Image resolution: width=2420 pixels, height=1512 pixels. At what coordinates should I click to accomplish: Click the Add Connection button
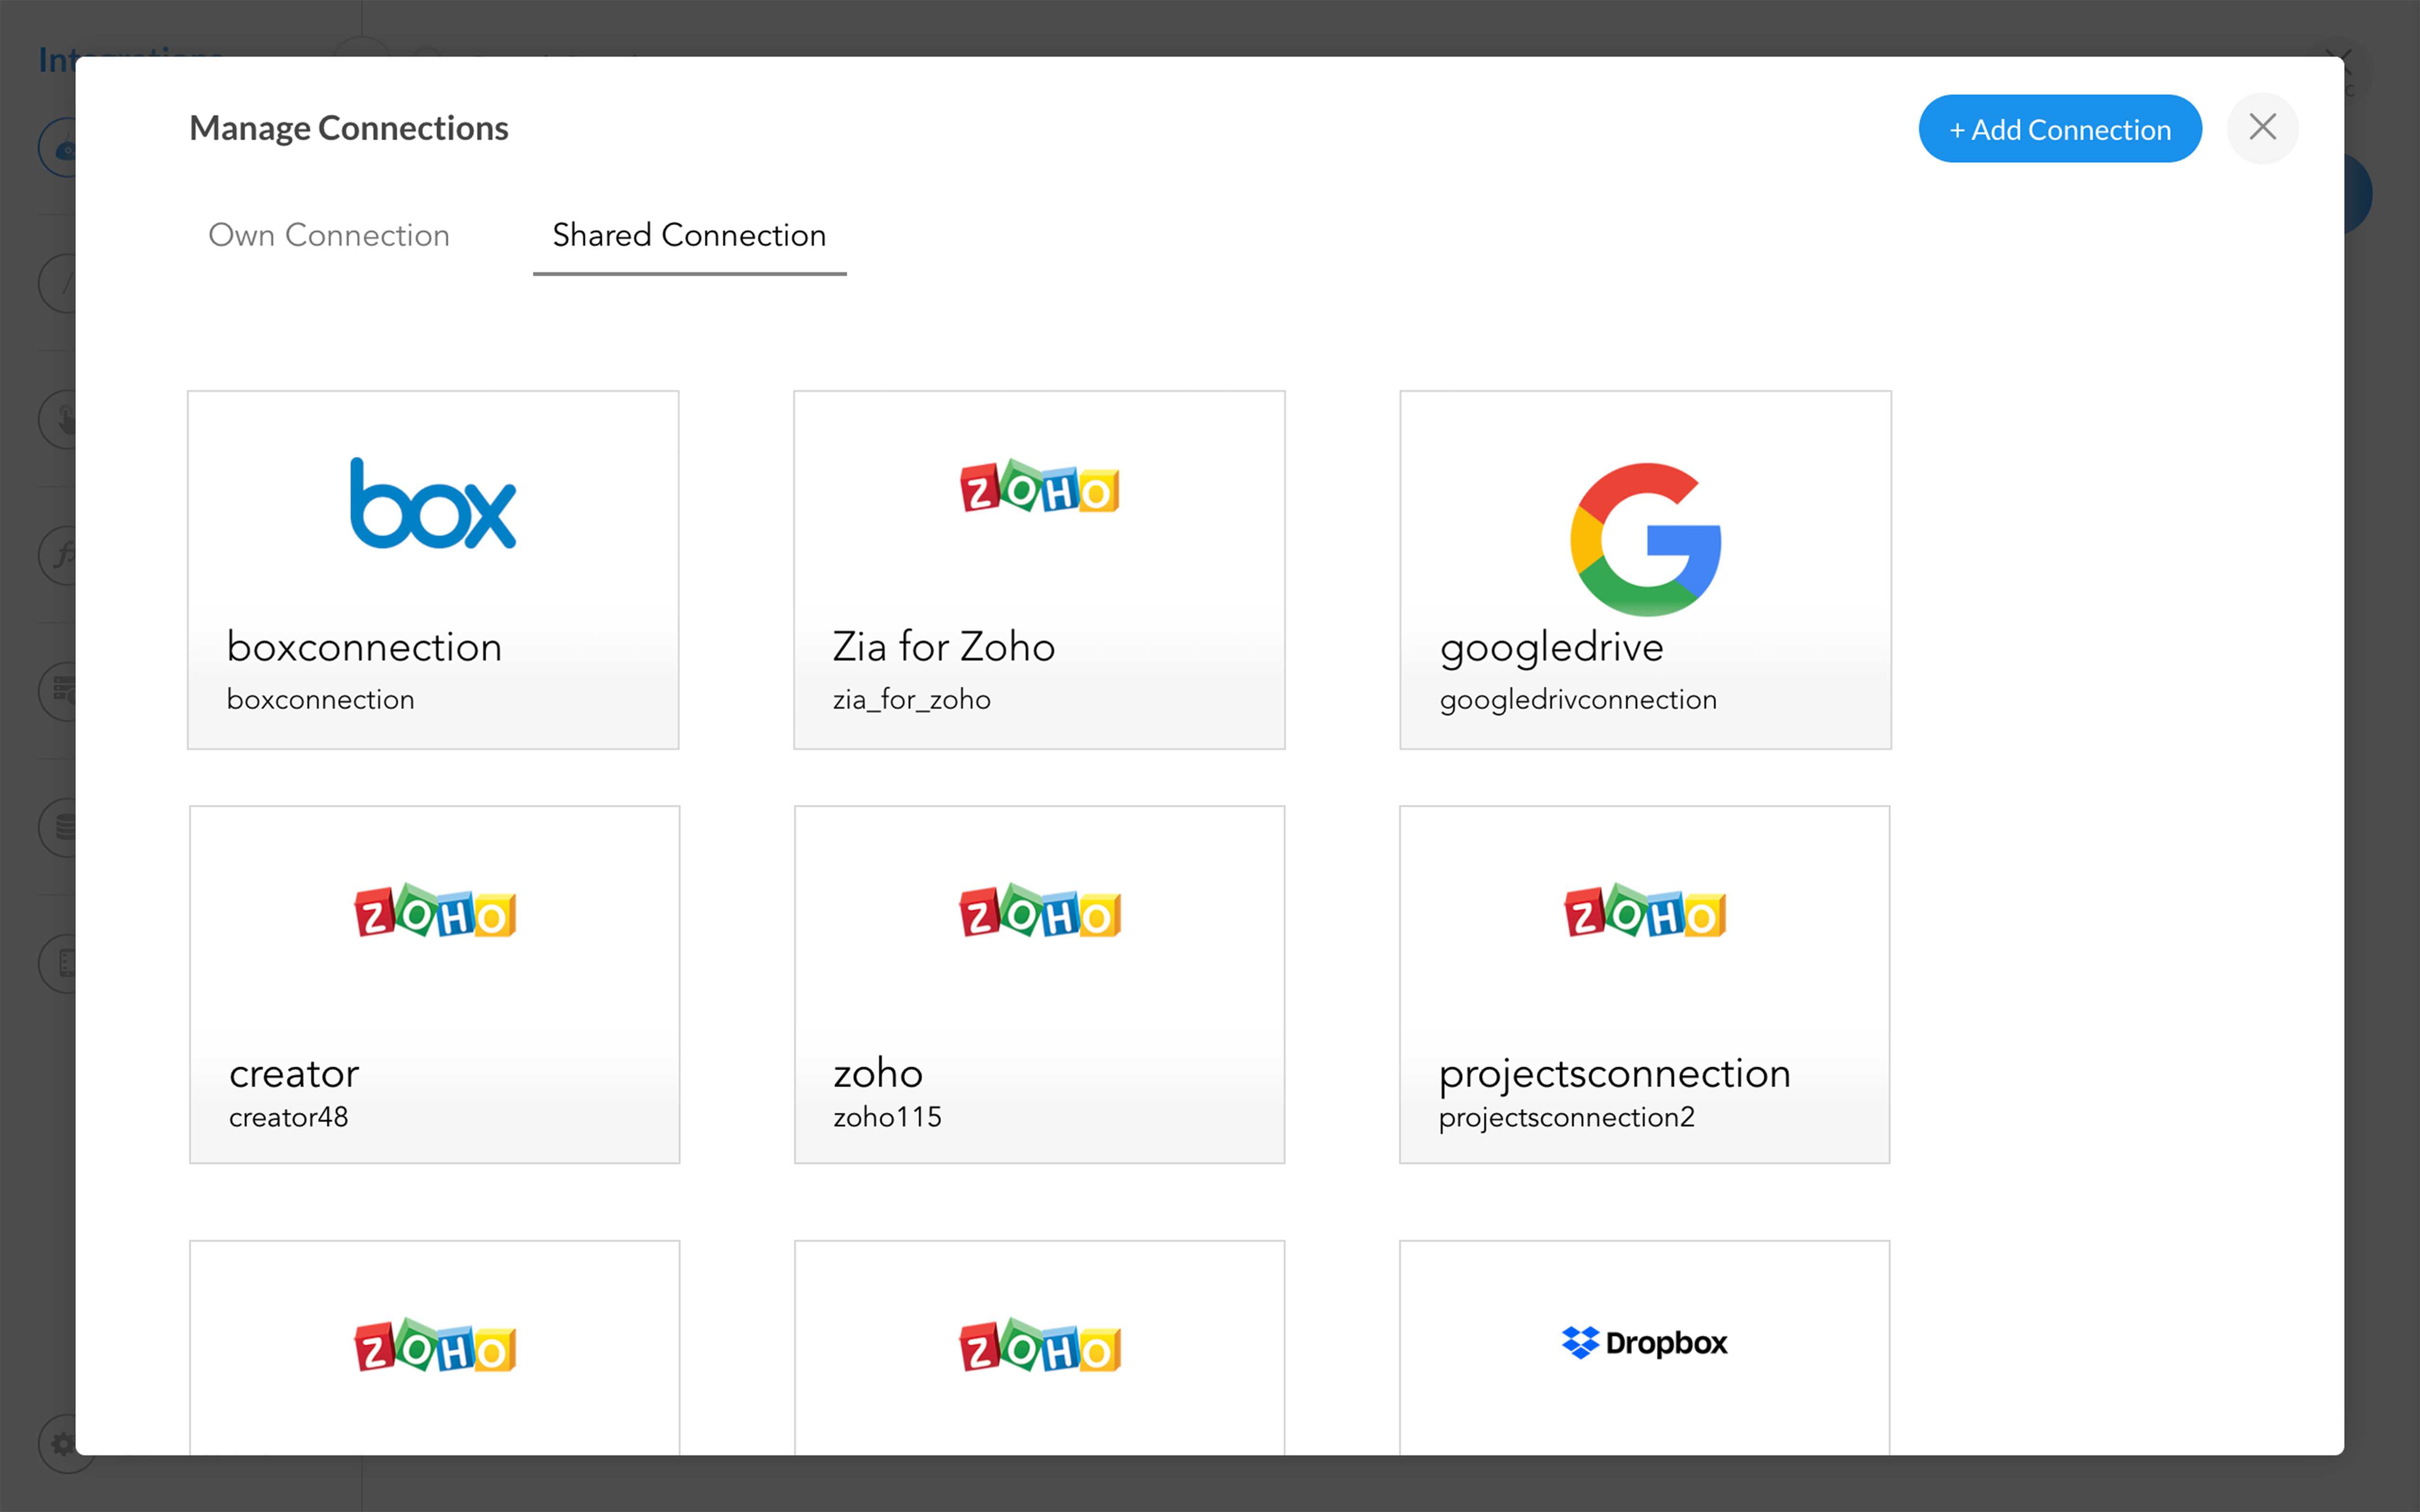point(2060,129)
